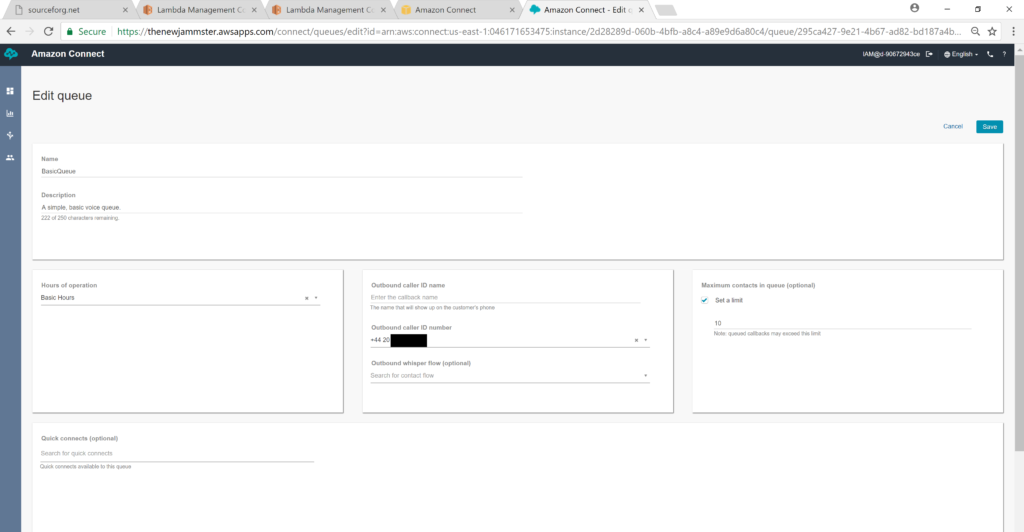Expand the Outbound whisper flow dropdown arrow
Image resolution: width=1024 pixels, height=532 pixels.
click(646, 375)
